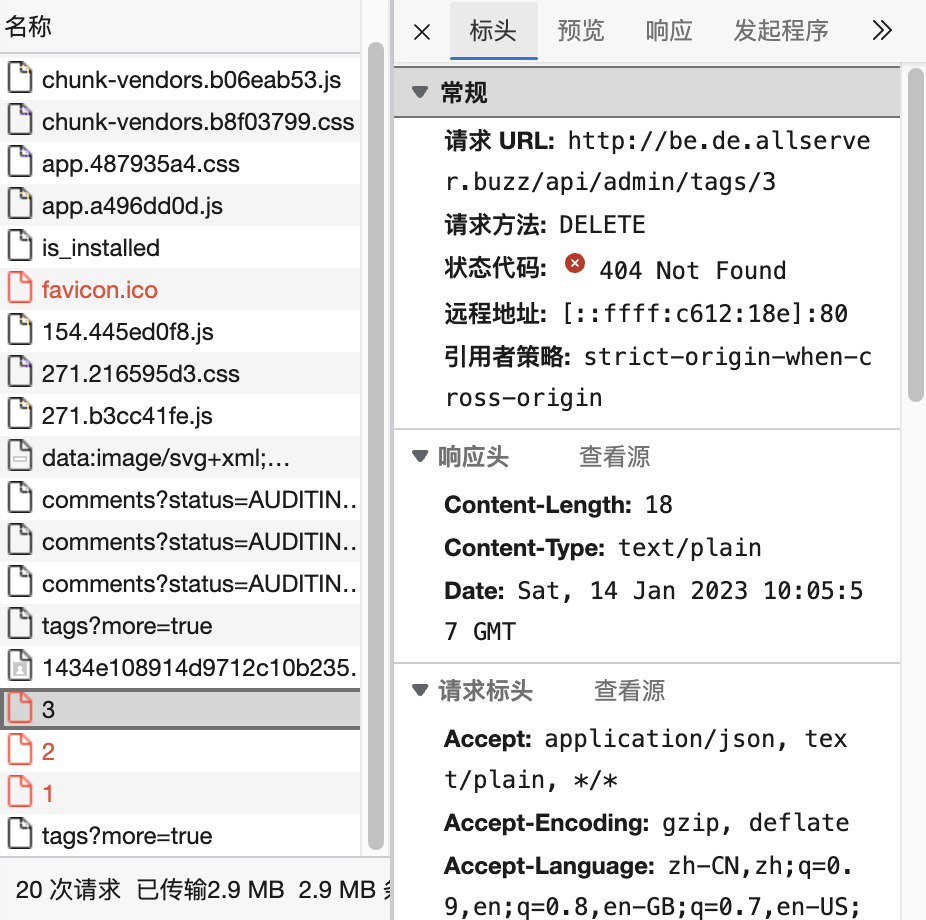Click the remote address value

pyautogui.click(x=705, y=313)
